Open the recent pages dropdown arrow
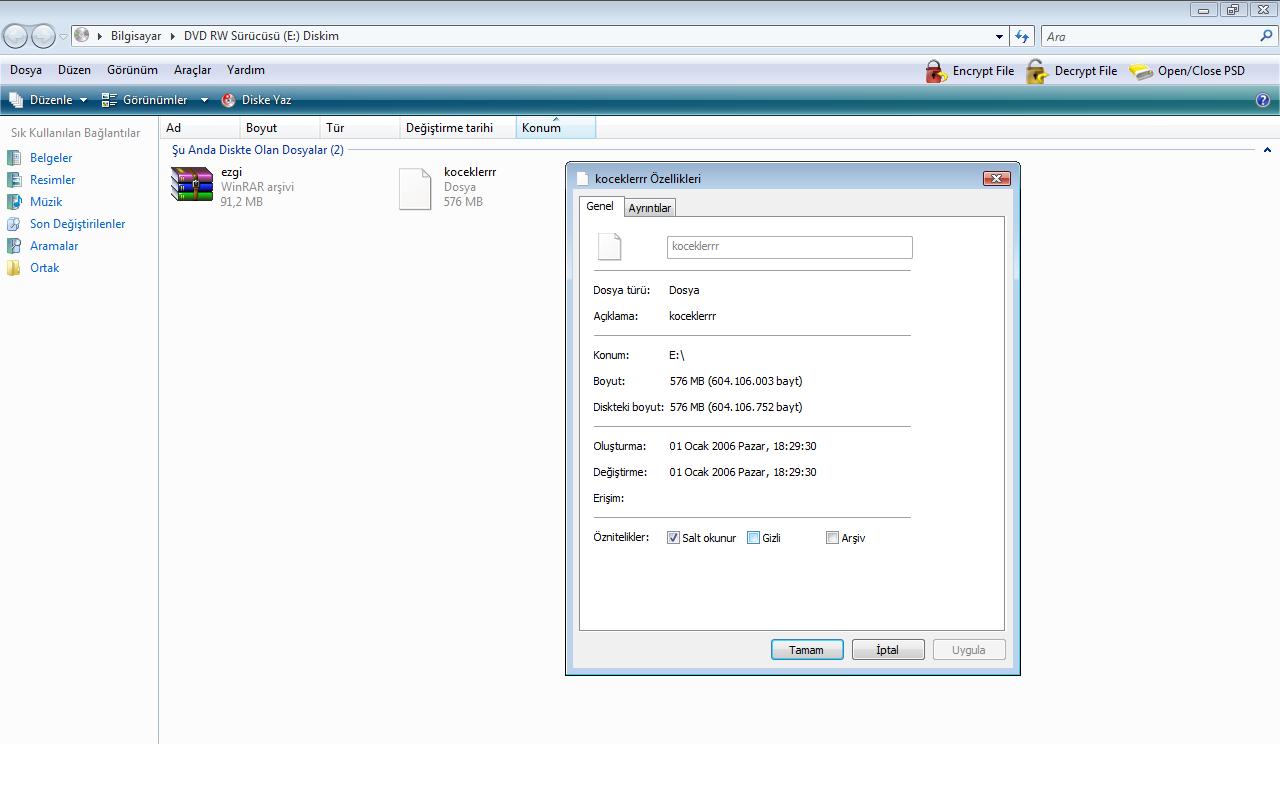1280x800 pixels. tap(63, 37)
